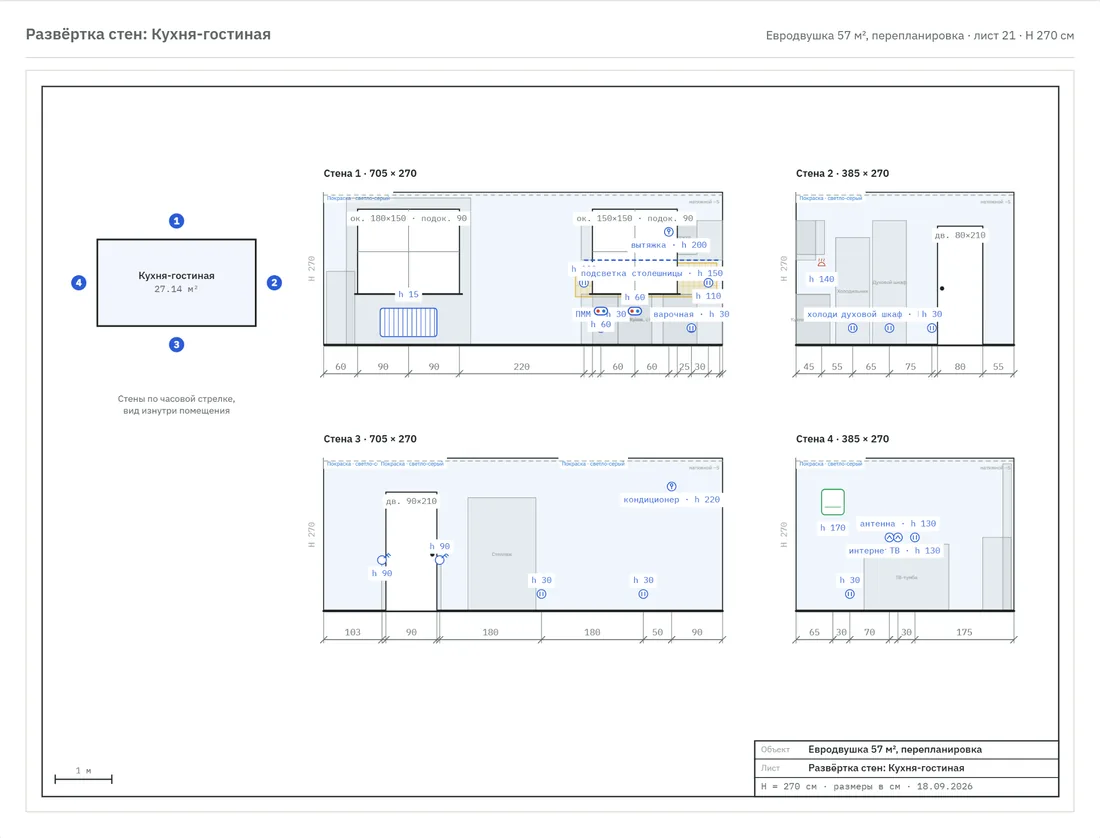
Task: Select wall marker 2 on the room plan
Action: coord(274,283)
